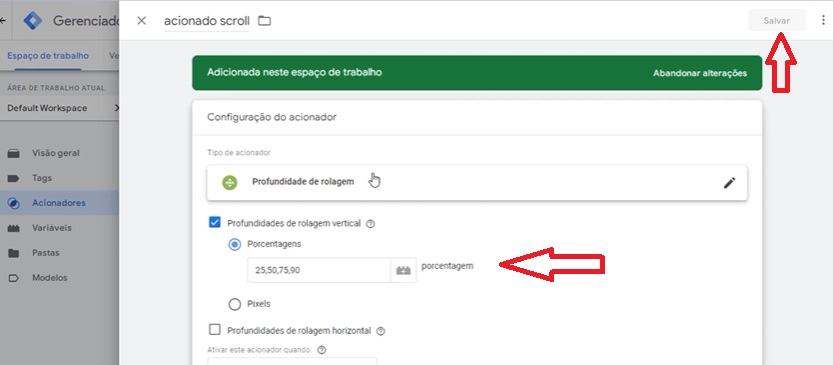This screenshot has width=833, height=365.
Task: Open Acionadores in sidebar
Action: pyautogui.click(x=60, y=203)
